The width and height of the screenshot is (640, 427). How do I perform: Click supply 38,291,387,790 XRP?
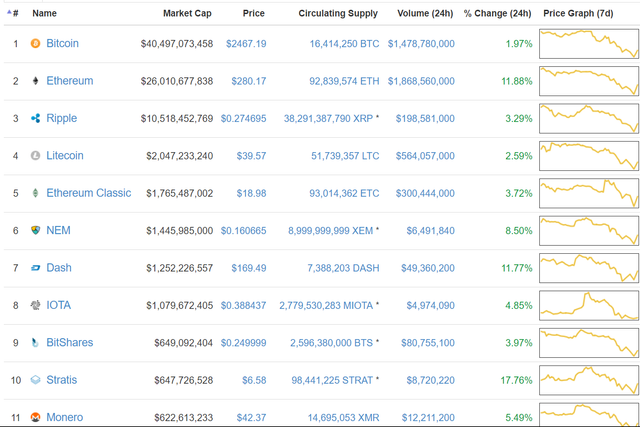329,119
